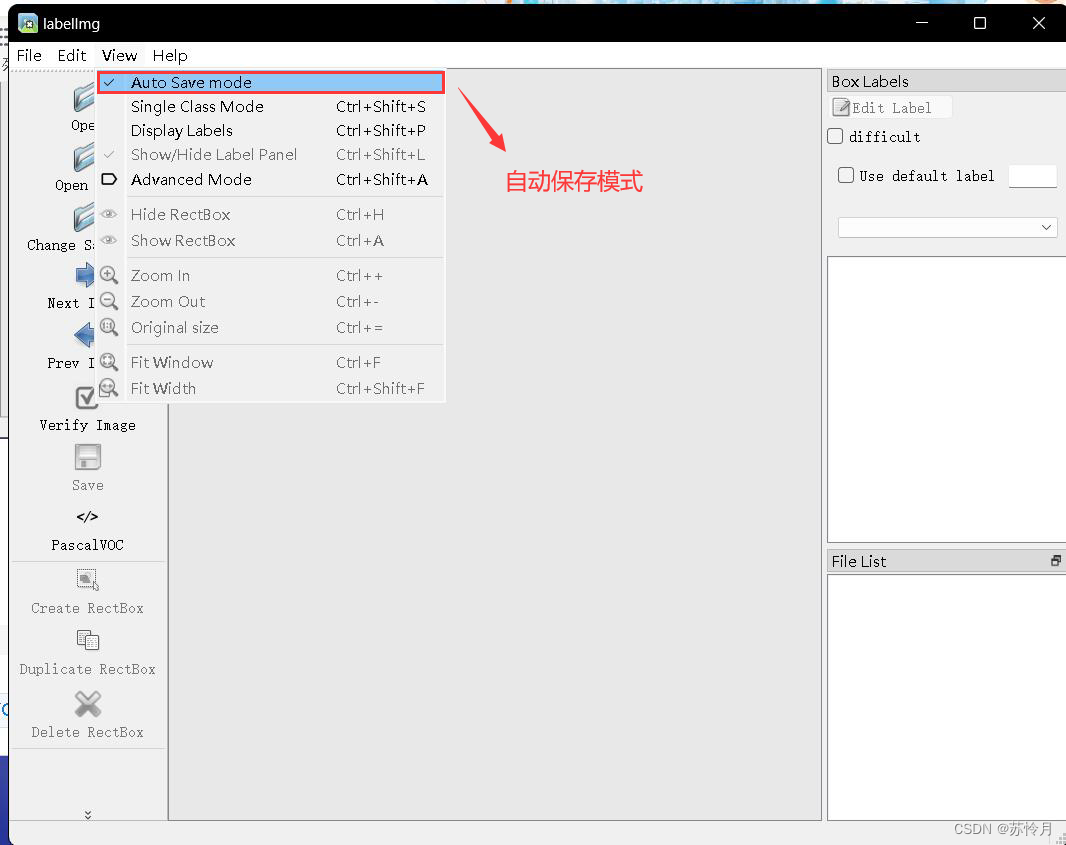Select Original size menu entry
Viewport: 1066px width, 845px height.
pos(271,328)
